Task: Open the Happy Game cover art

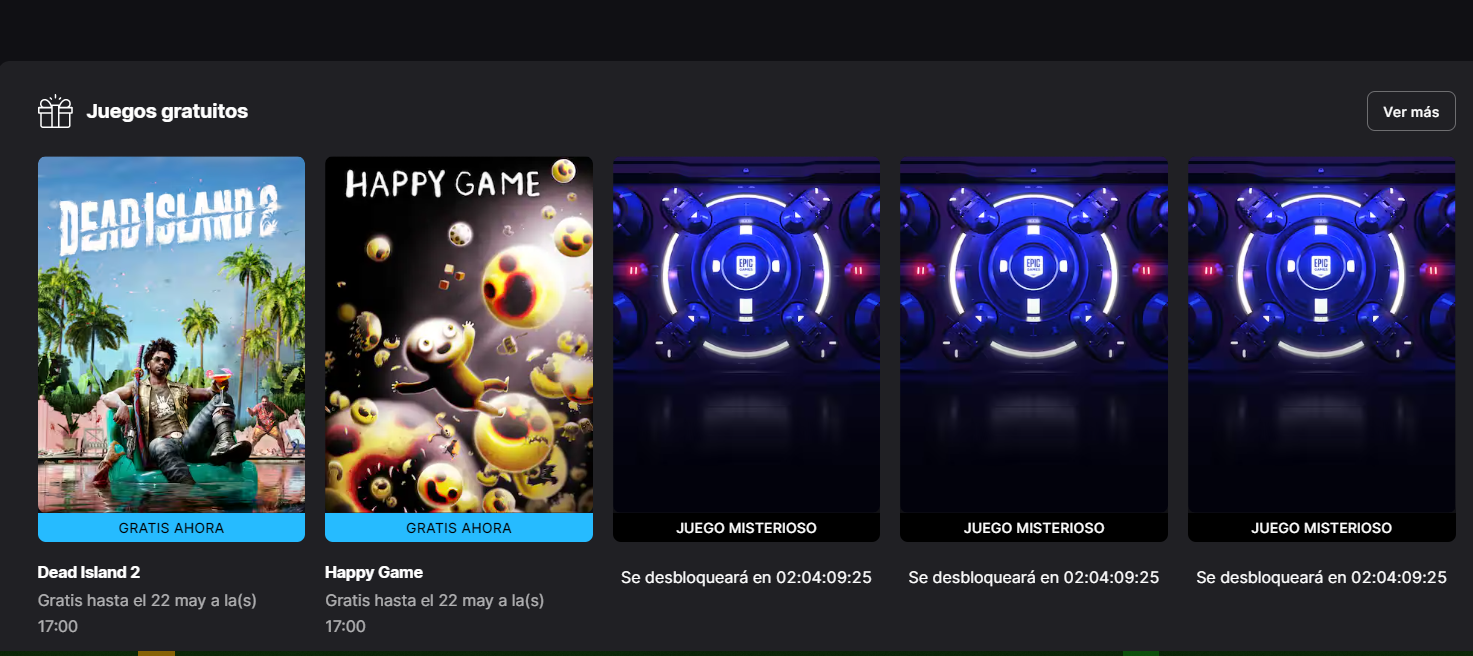Action: [x=459, y=335]
